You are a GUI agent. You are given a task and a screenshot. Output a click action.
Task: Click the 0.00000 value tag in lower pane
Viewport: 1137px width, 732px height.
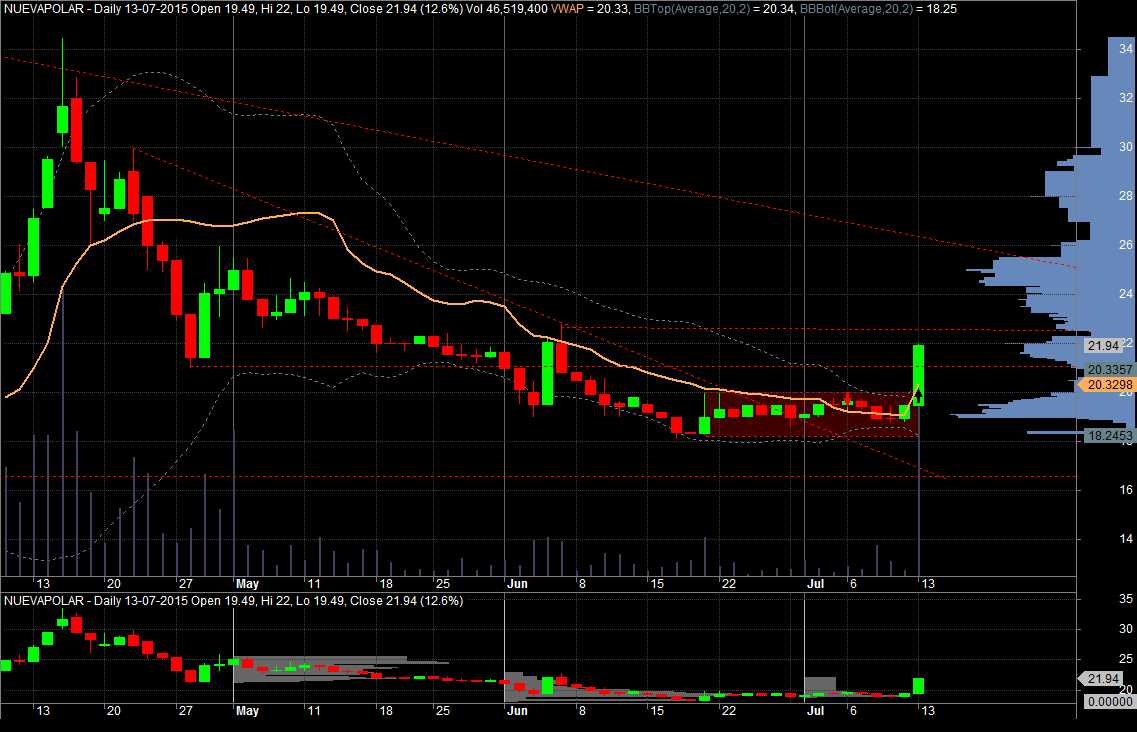(1109, 702)
